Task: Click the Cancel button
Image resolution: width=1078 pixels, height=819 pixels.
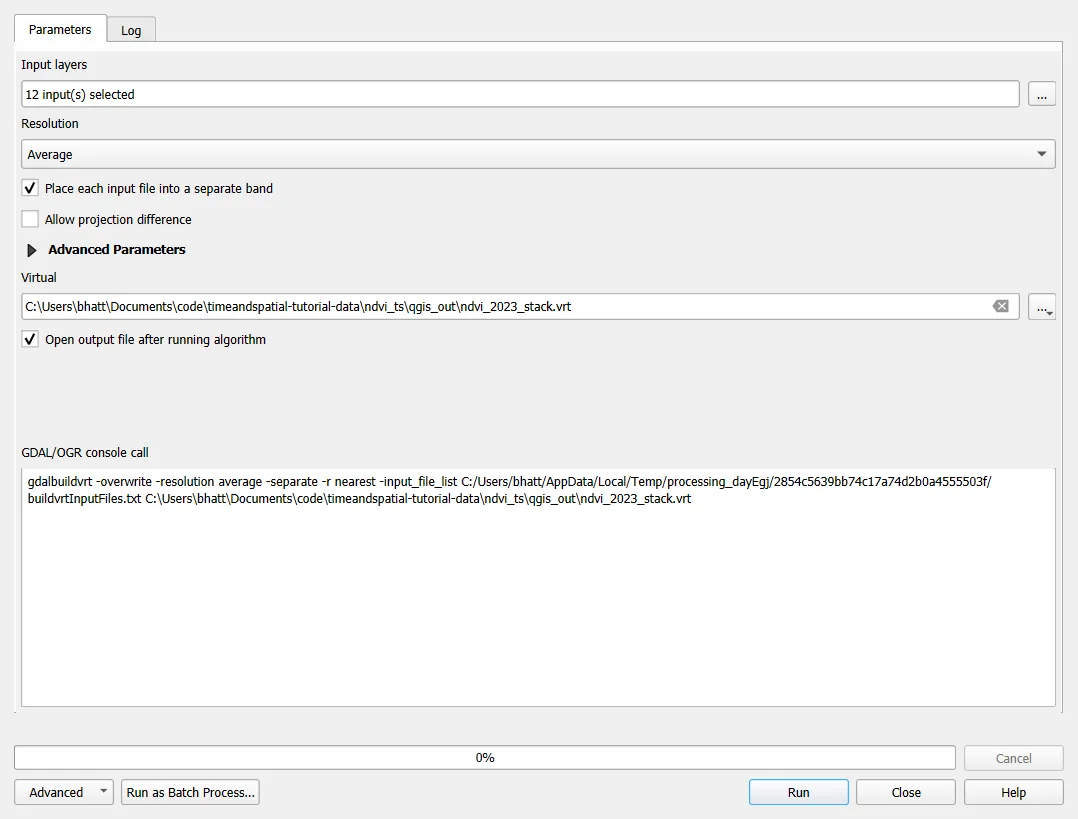Action: coord(1013,758)
